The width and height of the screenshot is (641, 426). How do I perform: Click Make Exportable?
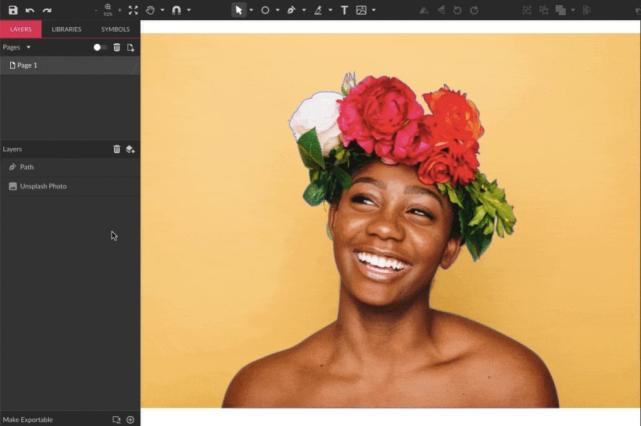pos(28,419)
